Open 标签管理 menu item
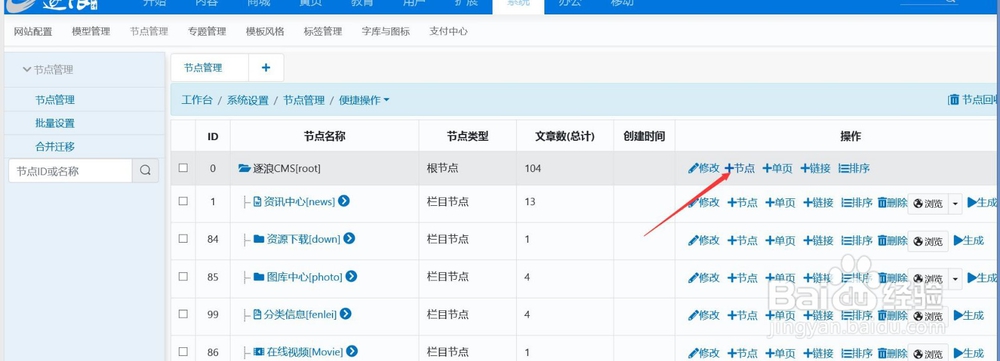1000x361 pixels. click(x=323, y=31)
